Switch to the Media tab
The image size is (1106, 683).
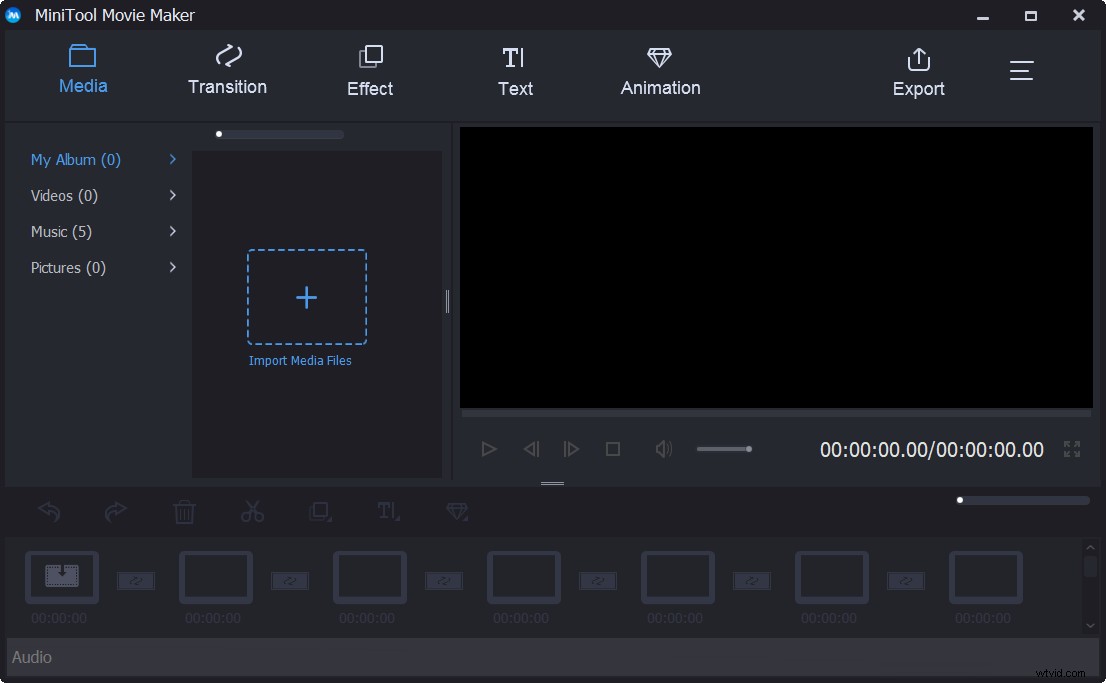tap(83, 70)
